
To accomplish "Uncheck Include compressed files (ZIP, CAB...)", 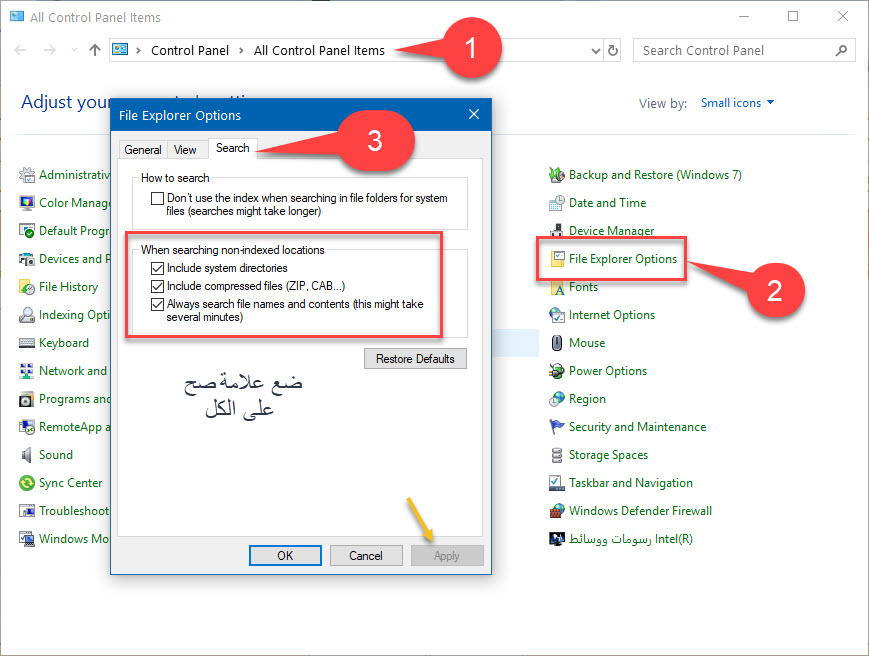I will pos(157,286).
